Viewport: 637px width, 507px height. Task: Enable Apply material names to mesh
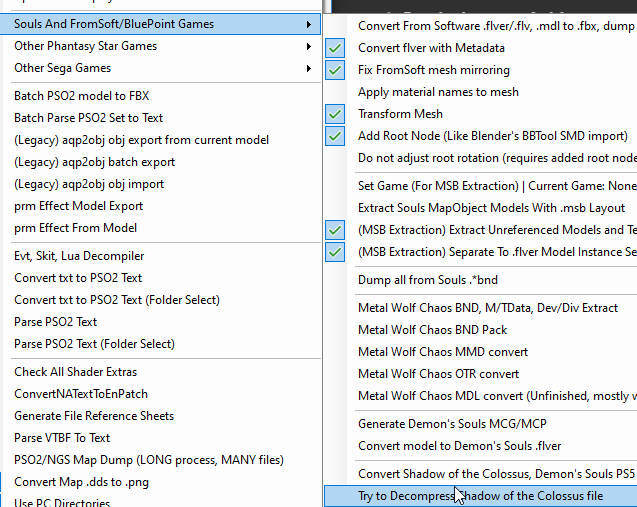pyautogui.click(x=438, y=92)
